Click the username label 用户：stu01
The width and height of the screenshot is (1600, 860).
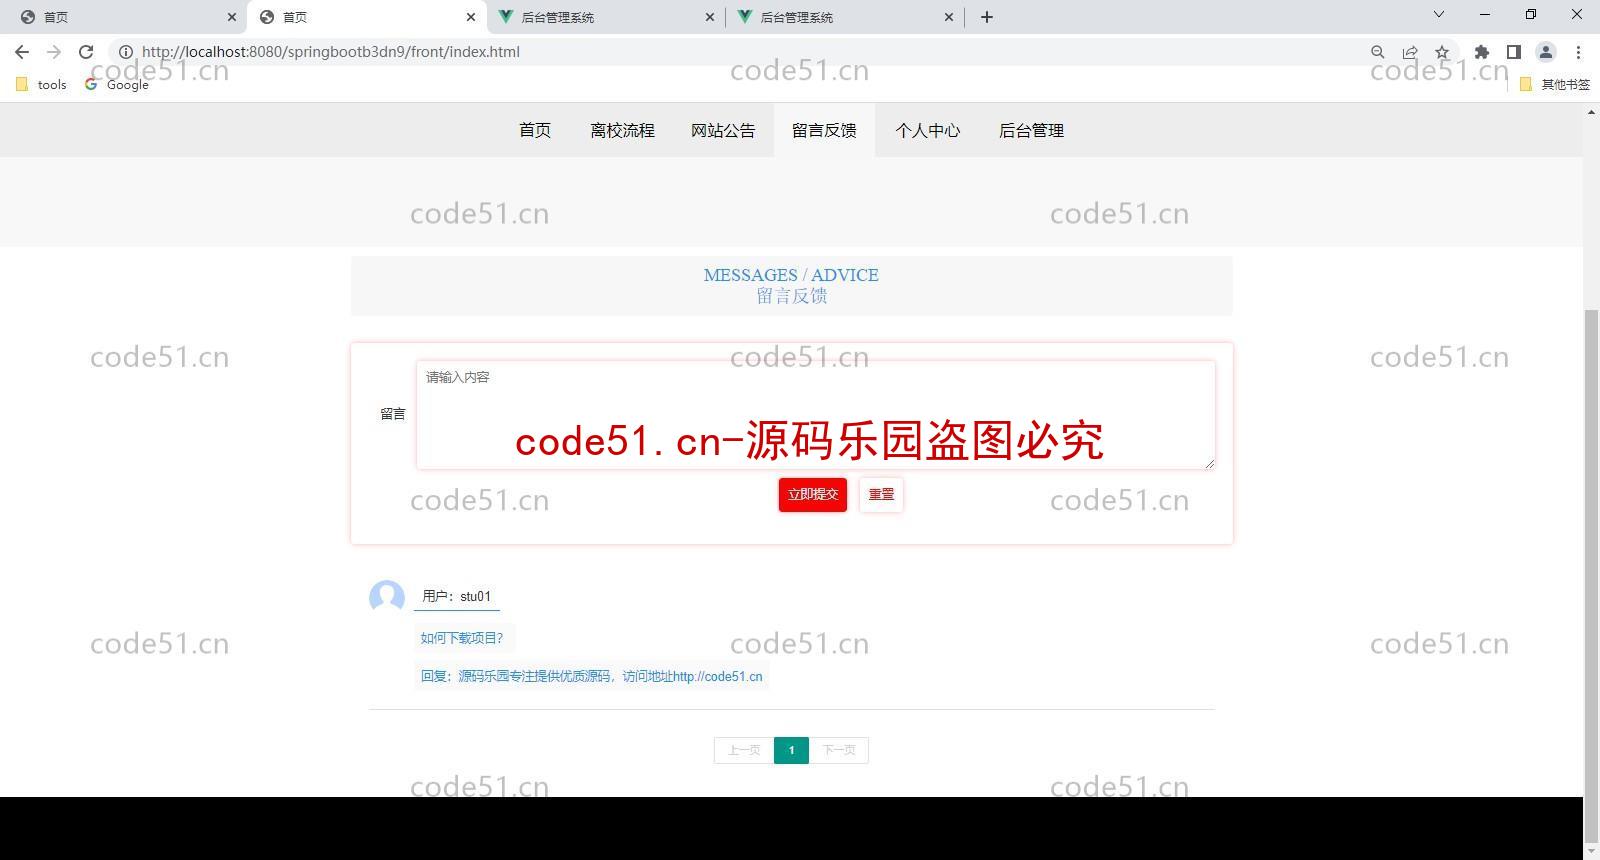point(457,596)
